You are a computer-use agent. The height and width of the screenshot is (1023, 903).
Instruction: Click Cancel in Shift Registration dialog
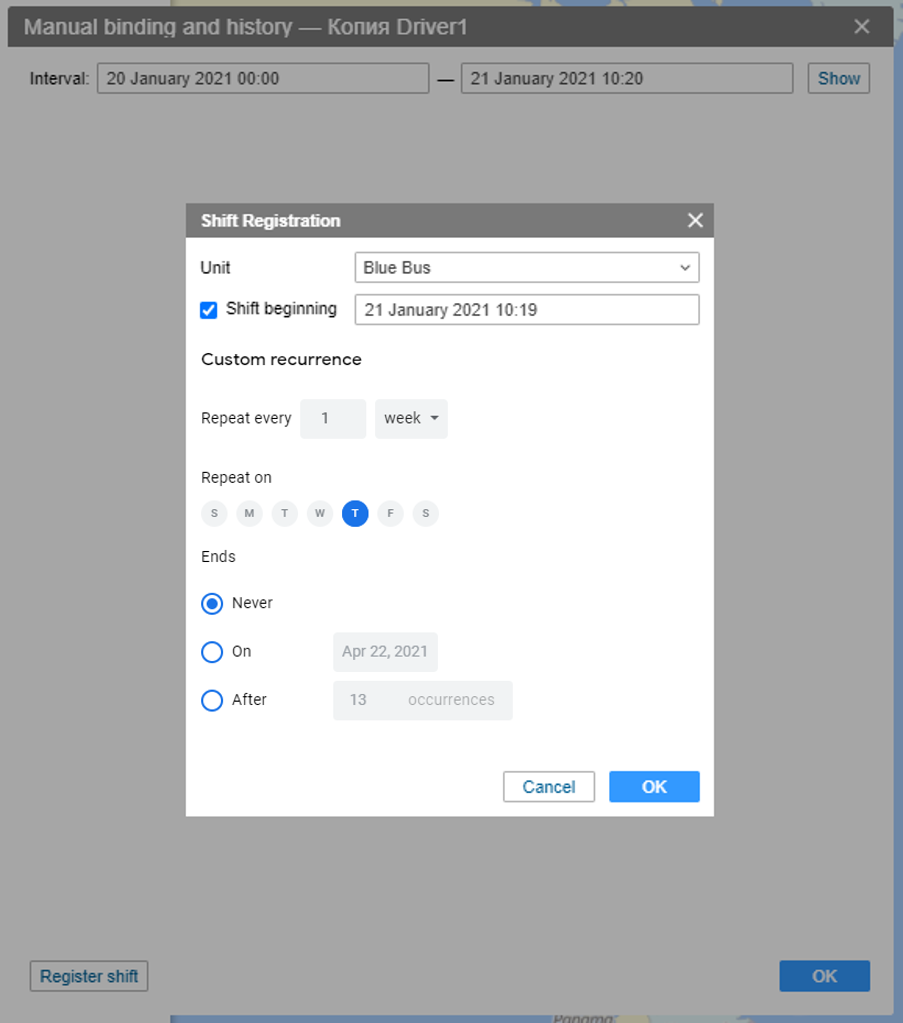pos(548,787)
